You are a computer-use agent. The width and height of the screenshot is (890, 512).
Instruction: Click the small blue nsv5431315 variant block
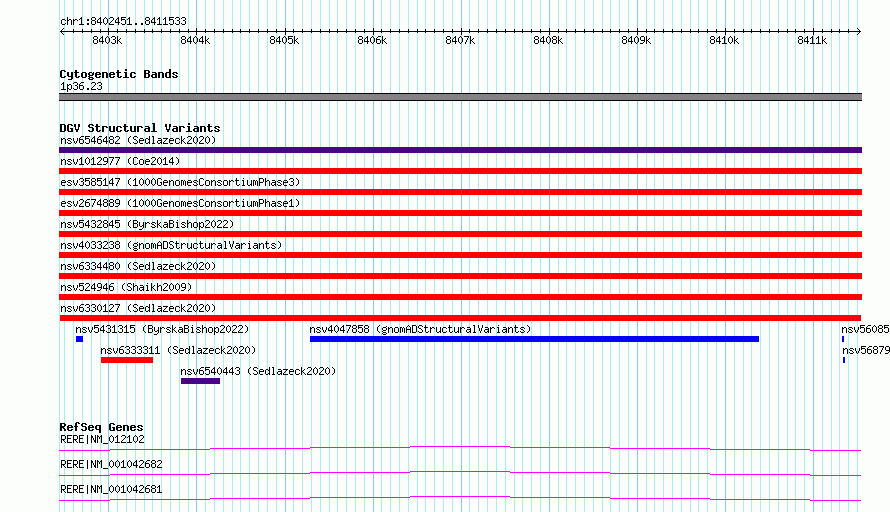[x=79, y=339]
